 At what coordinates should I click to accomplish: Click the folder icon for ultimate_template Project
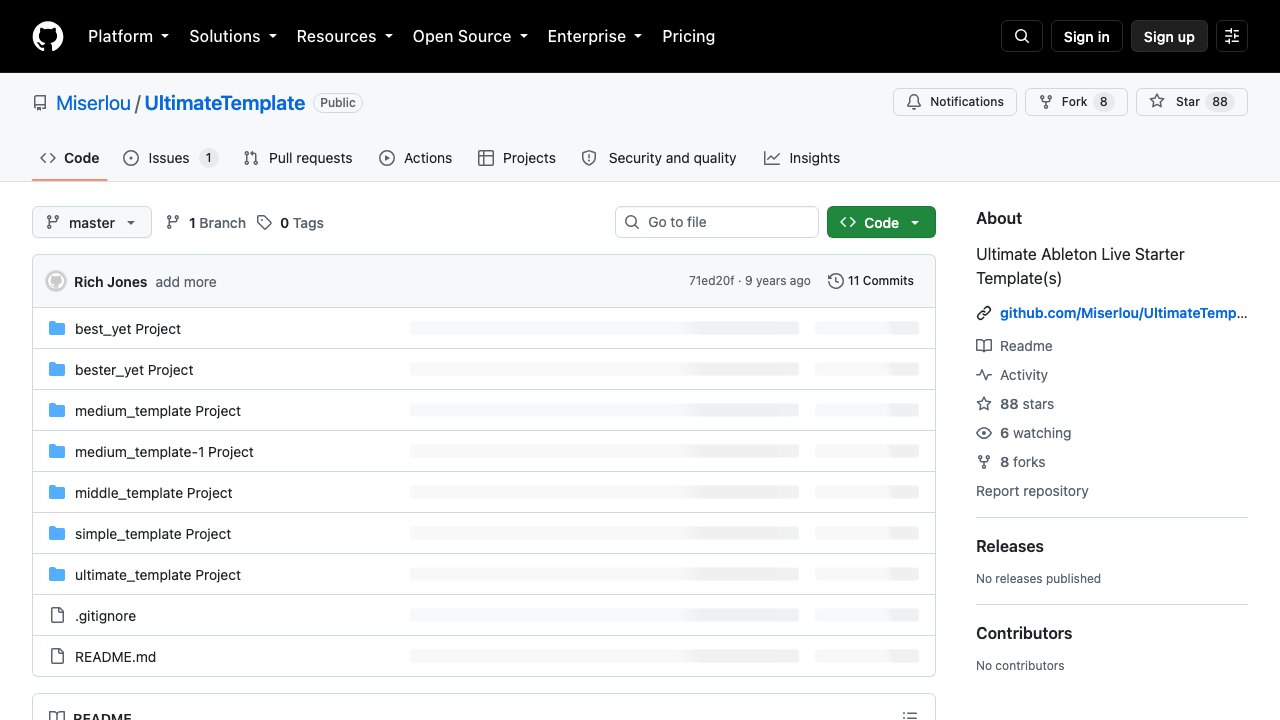[57, 575]
